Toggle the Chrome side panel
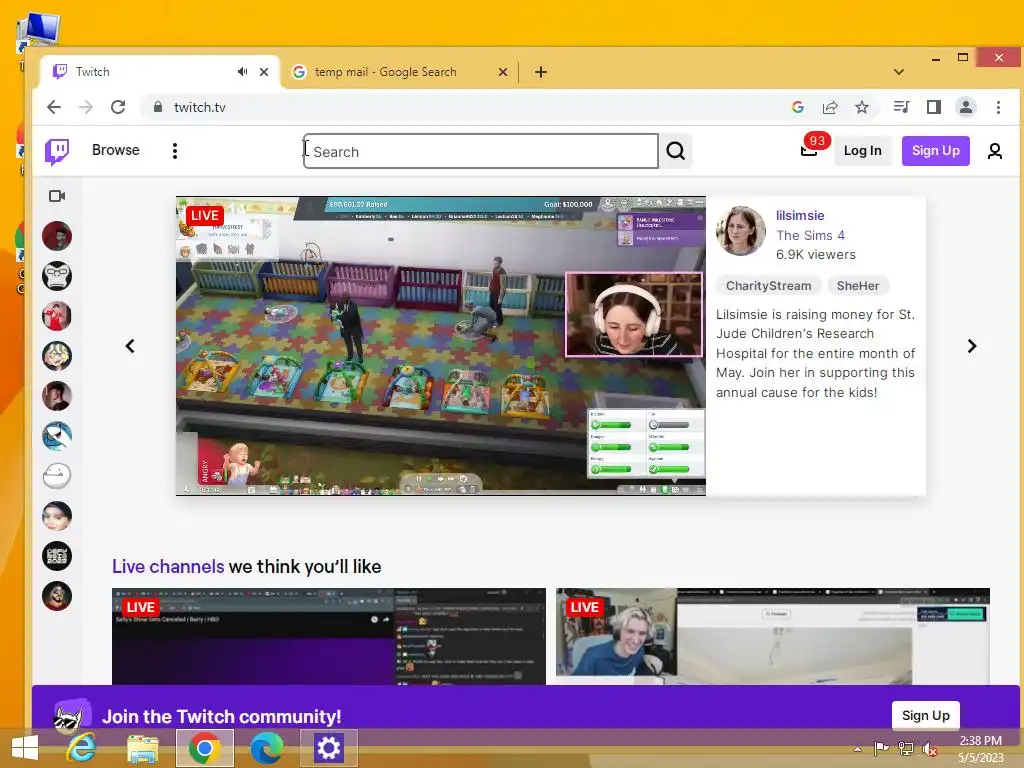This screenshot has width=1024, height=768. (934, 107)
